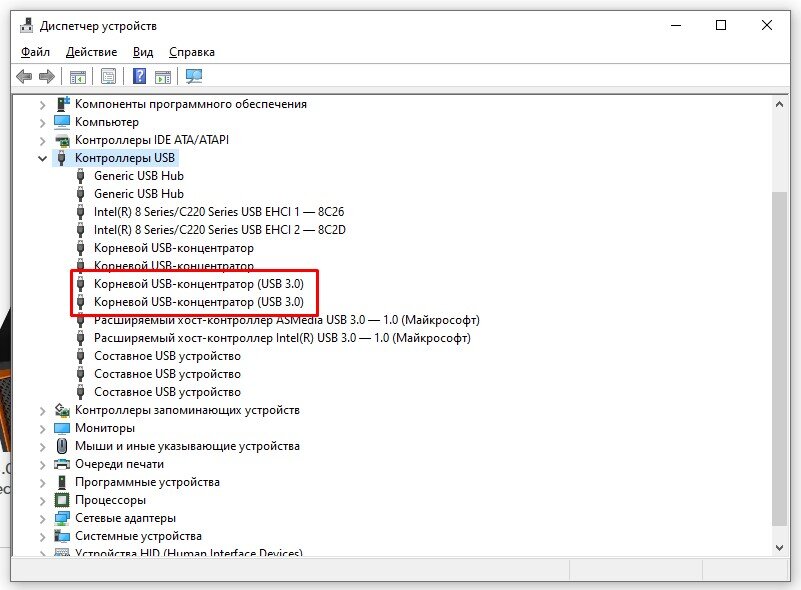The image size is (801, 590).
Task: Select ASMedia USB 3.0 host controller entry
Action: [x=287, y=320]
